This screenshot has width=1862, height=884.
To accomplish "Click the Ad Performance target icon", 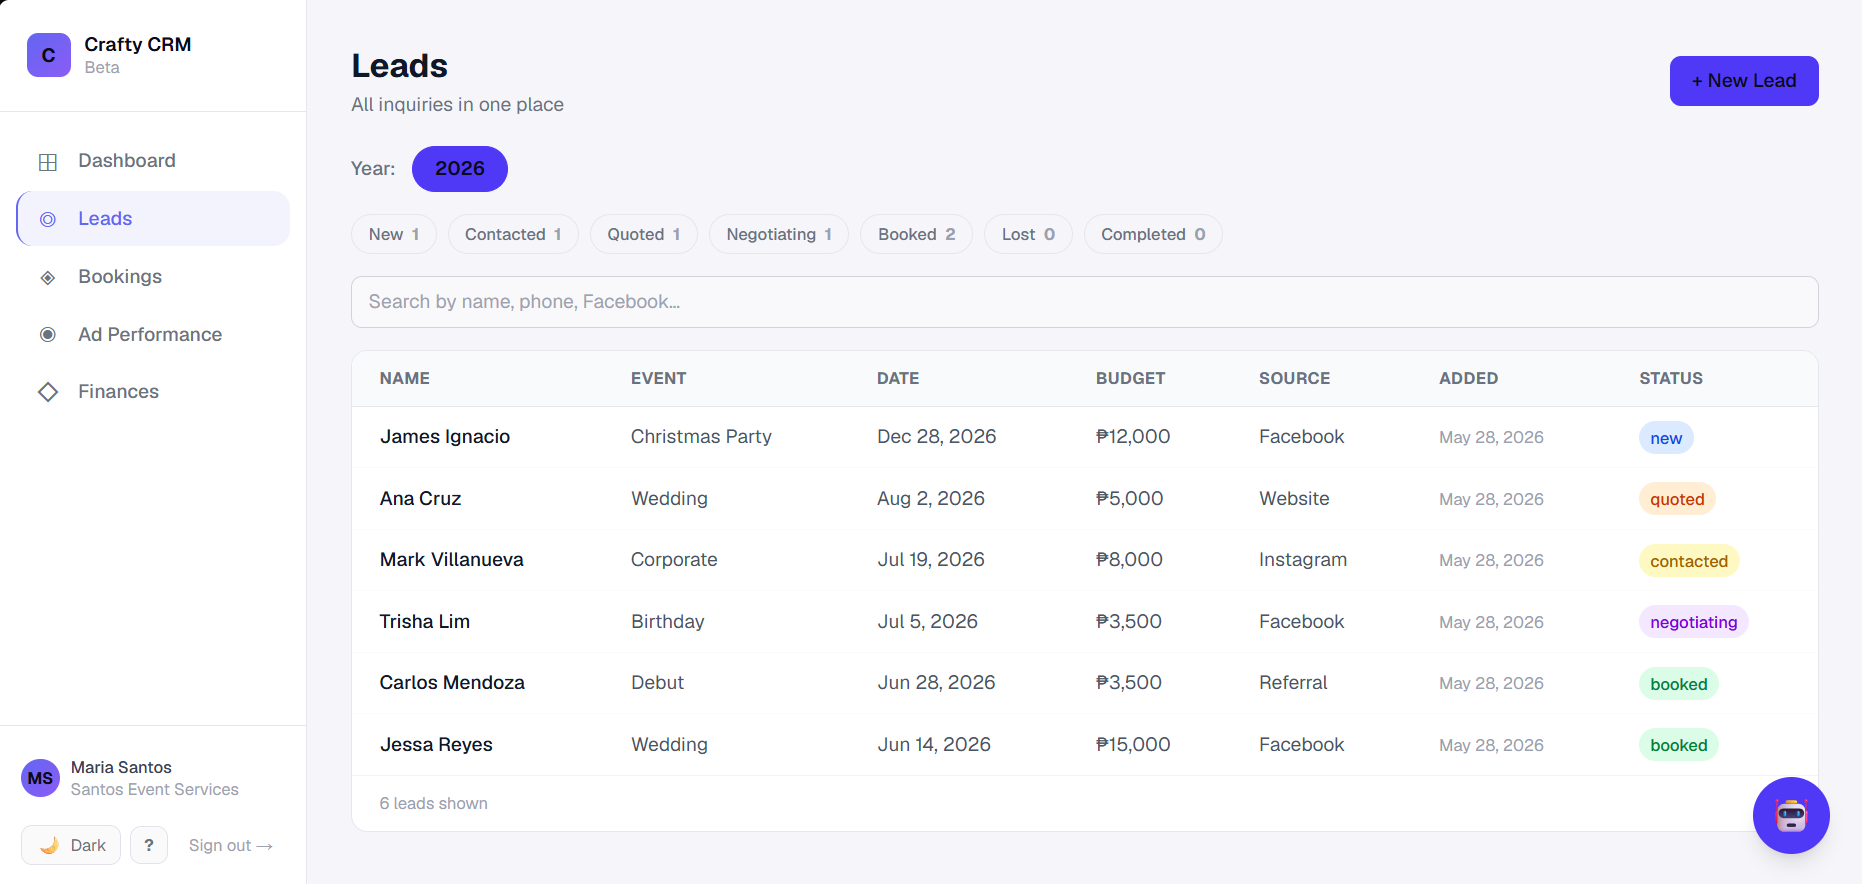I will 48,335.
